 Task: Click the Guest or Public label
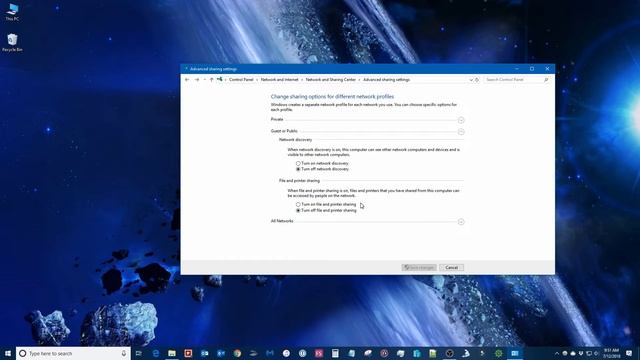point(284,131)
